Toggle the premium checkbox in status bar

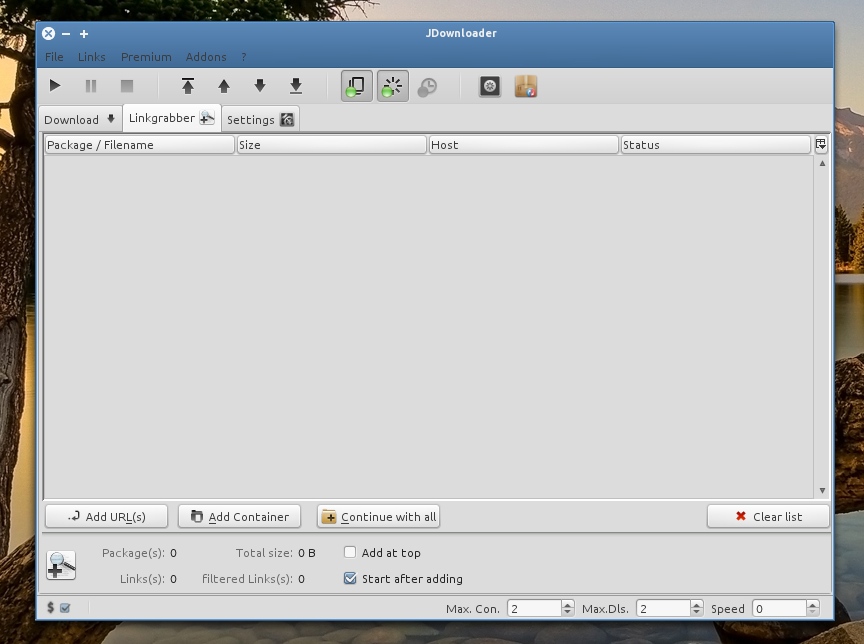pyautogui.click(x=65, y=608)
